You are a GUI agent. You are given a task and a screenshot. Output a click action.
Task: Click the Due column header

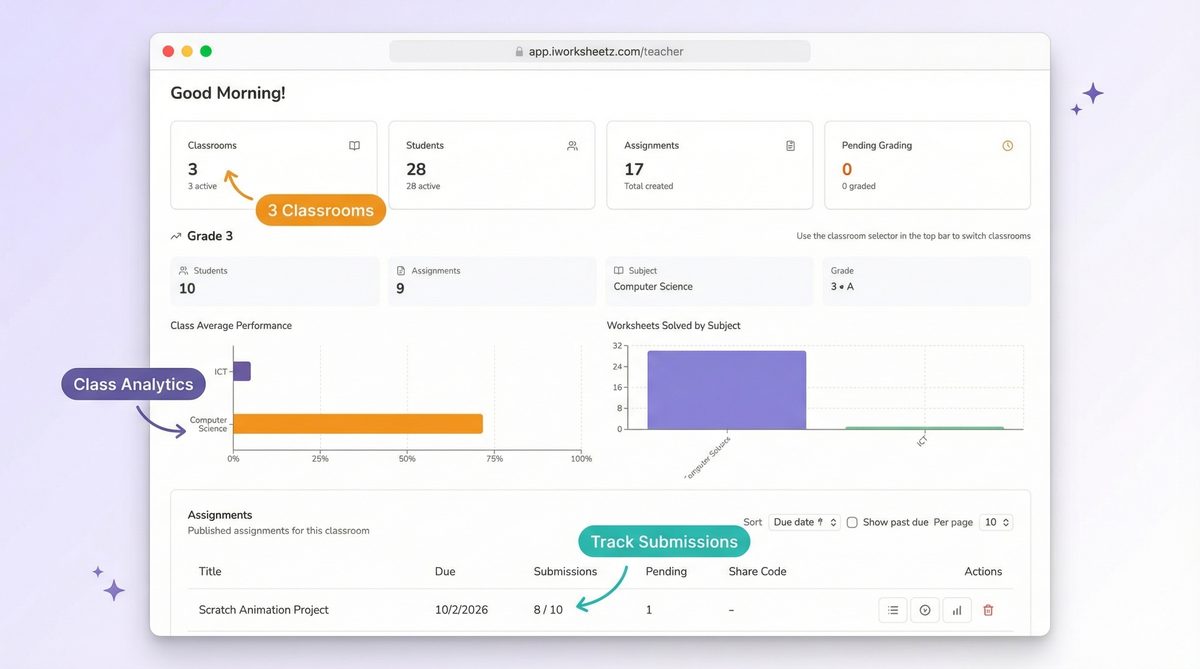coord(445,572)
